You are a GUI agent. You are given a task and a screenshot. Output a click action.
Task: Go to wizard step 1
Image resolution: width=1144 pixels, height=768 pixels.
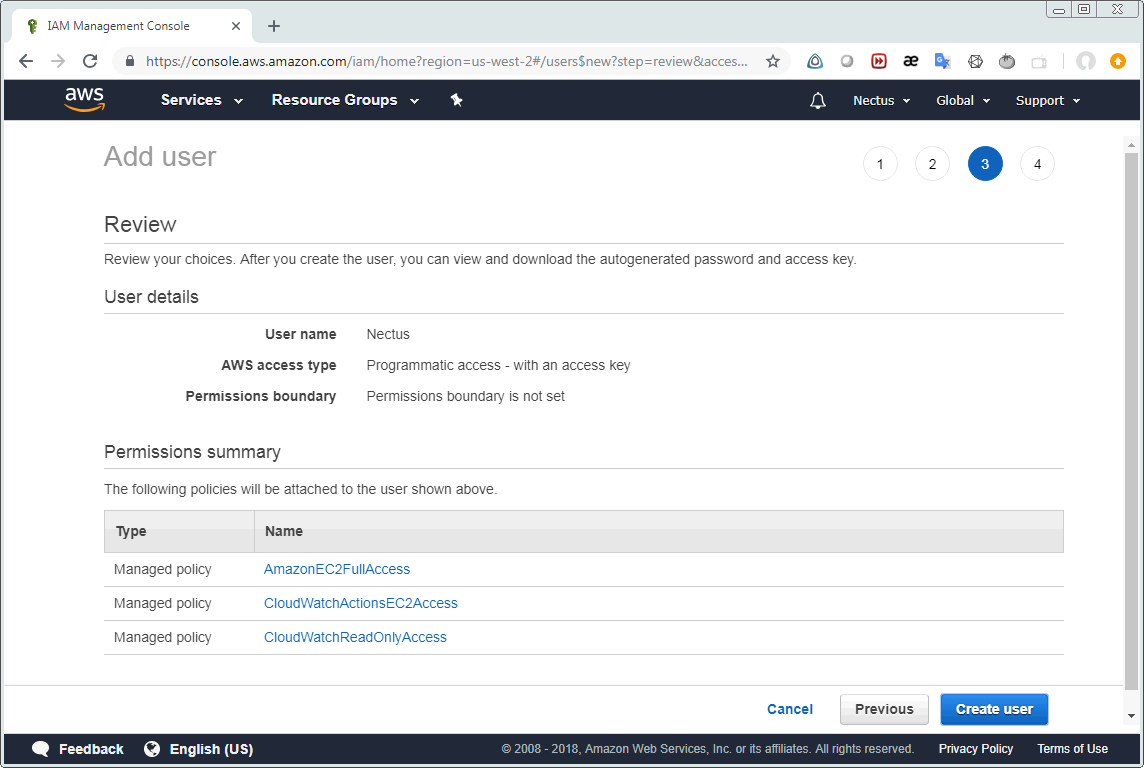pyautogui.click(x=880, y=164)
